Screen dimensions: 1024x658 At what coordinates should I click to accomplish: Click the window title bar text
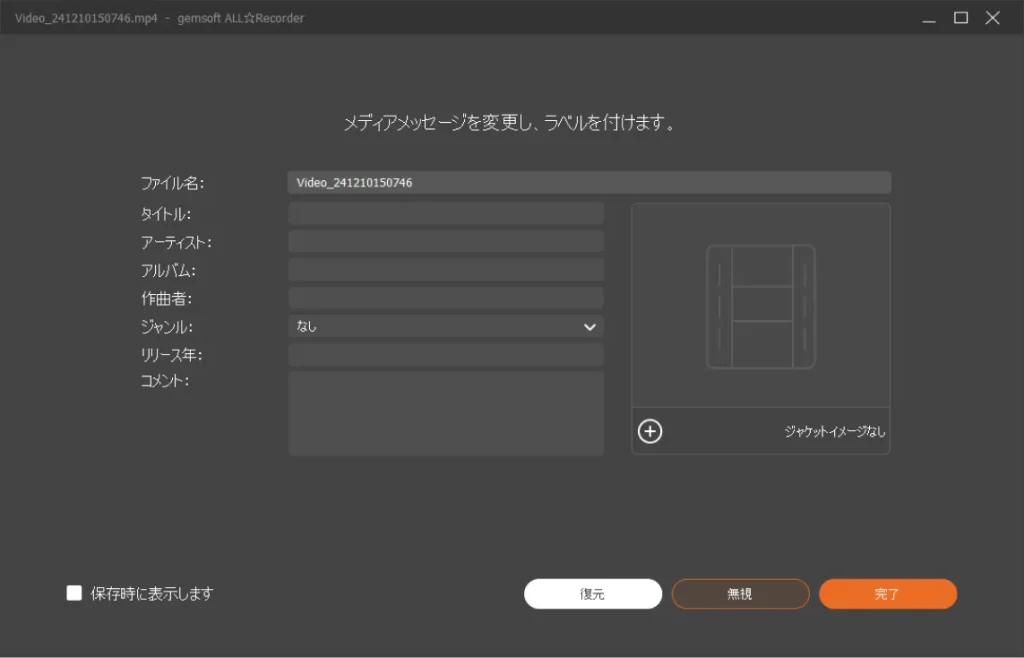coord(160,18)
